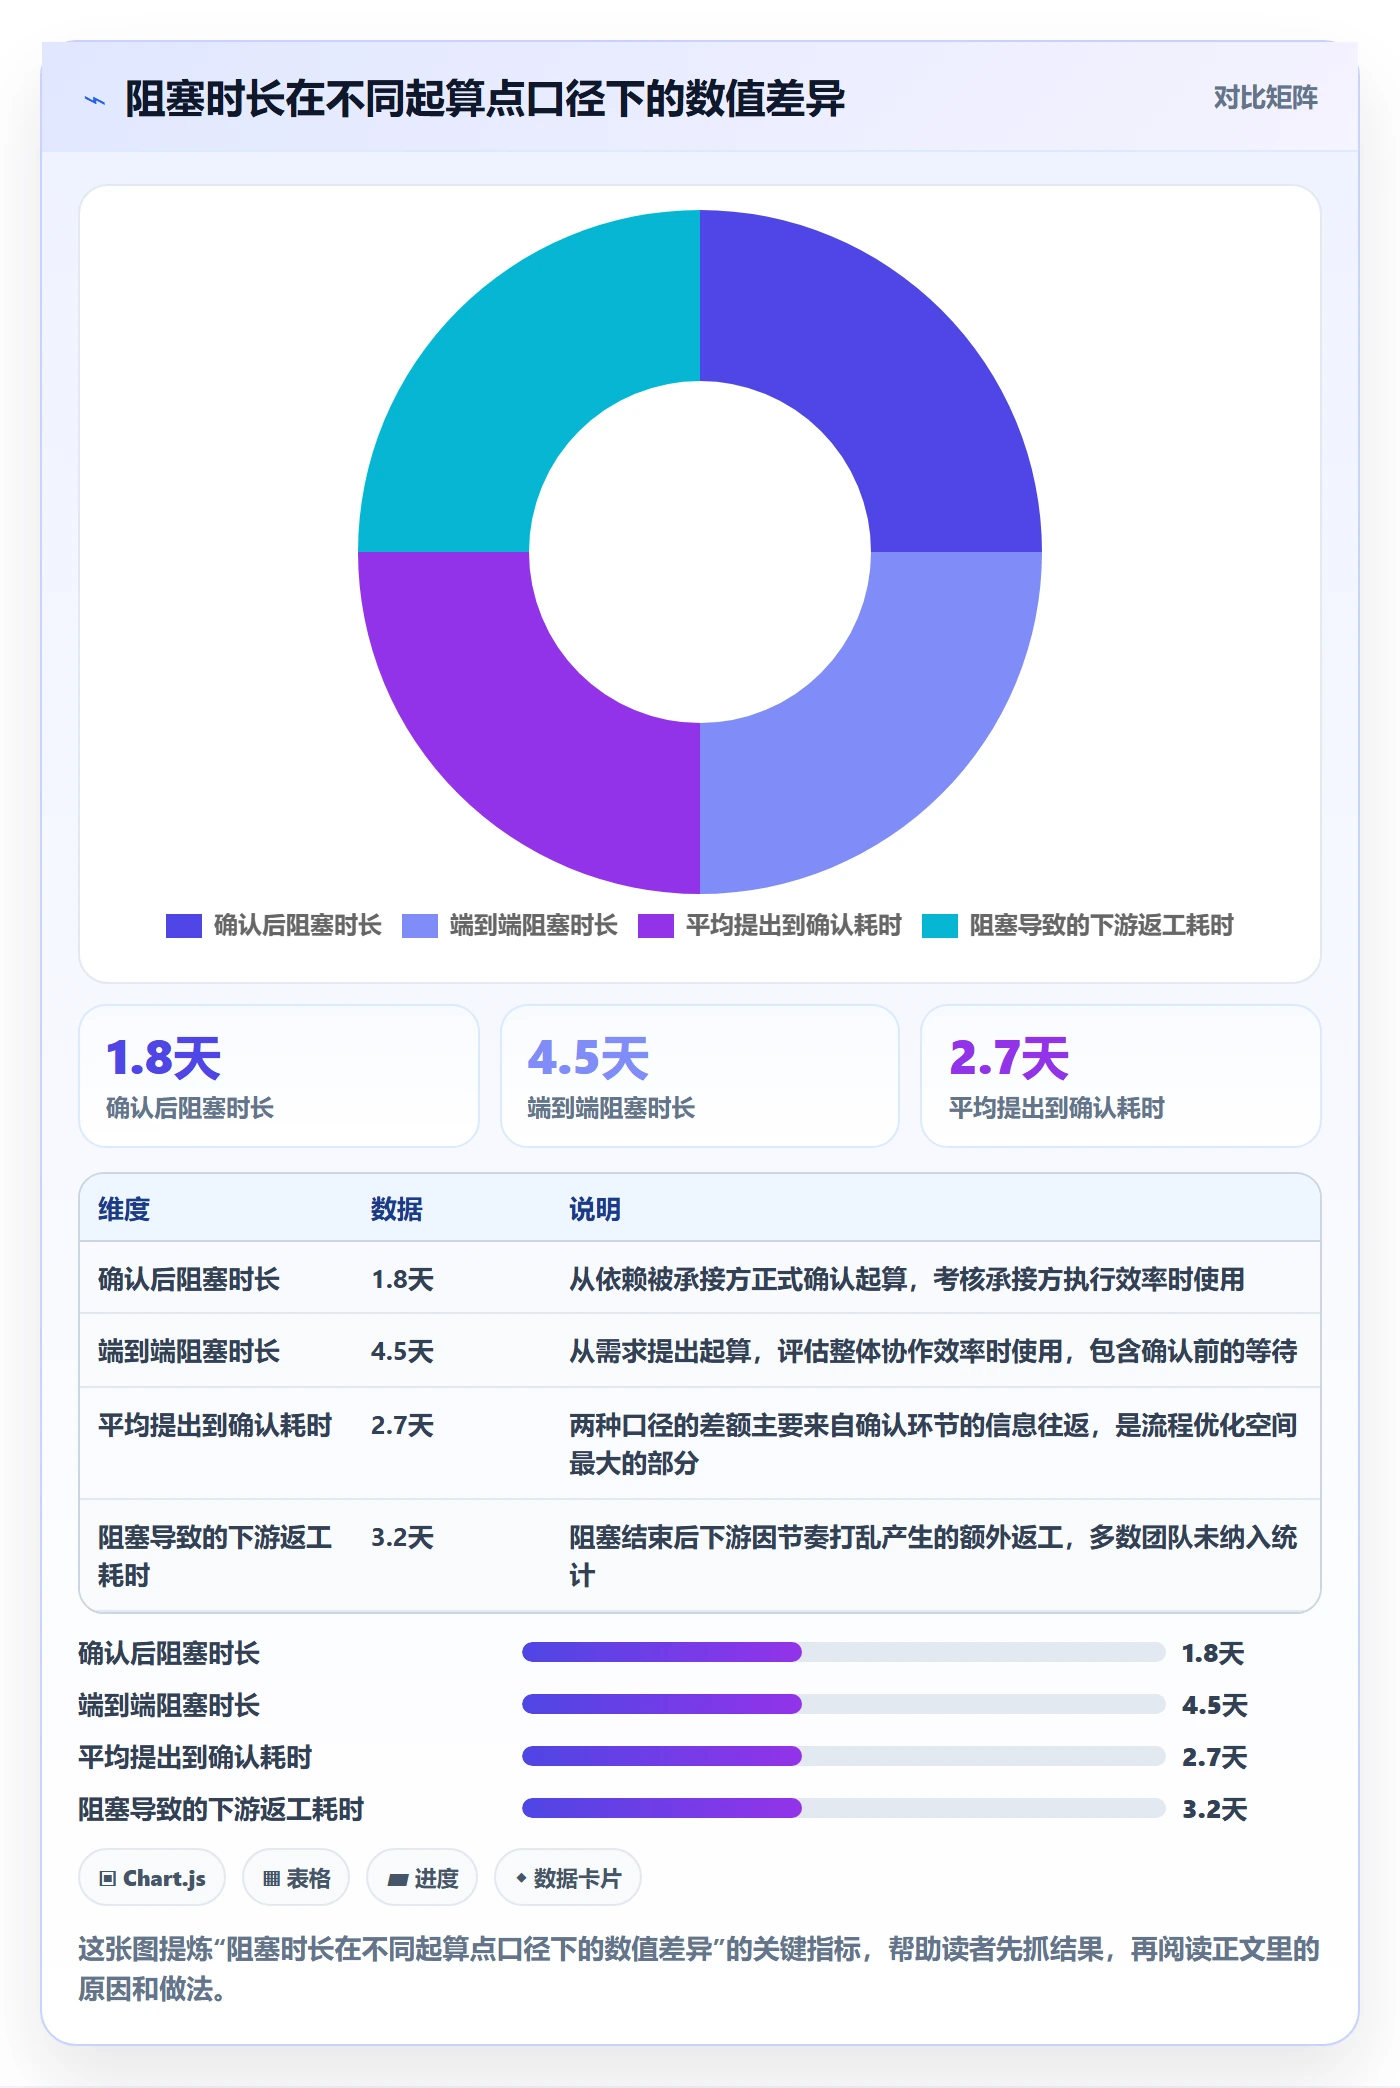Toggle the 平均提出到确认耗时 legend color box
Image resolution: width=1400 pixels, height=2088 pixels.
(656, 926)
